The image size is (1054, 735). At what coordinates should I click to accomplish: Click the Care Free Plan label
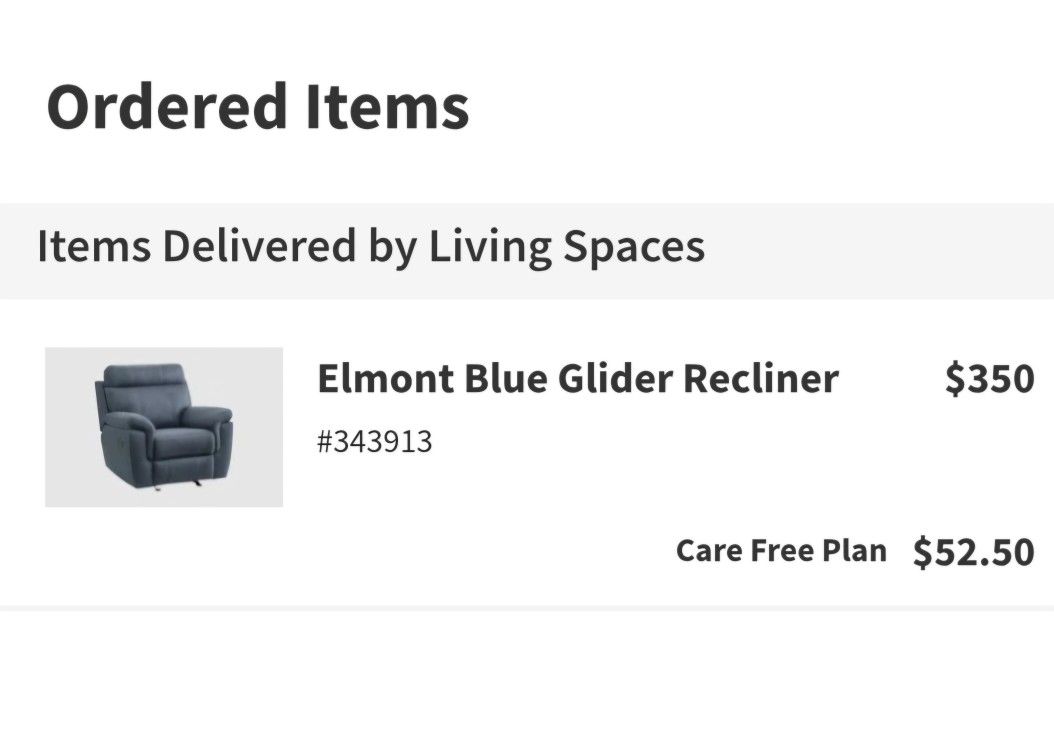click(781, 551)
